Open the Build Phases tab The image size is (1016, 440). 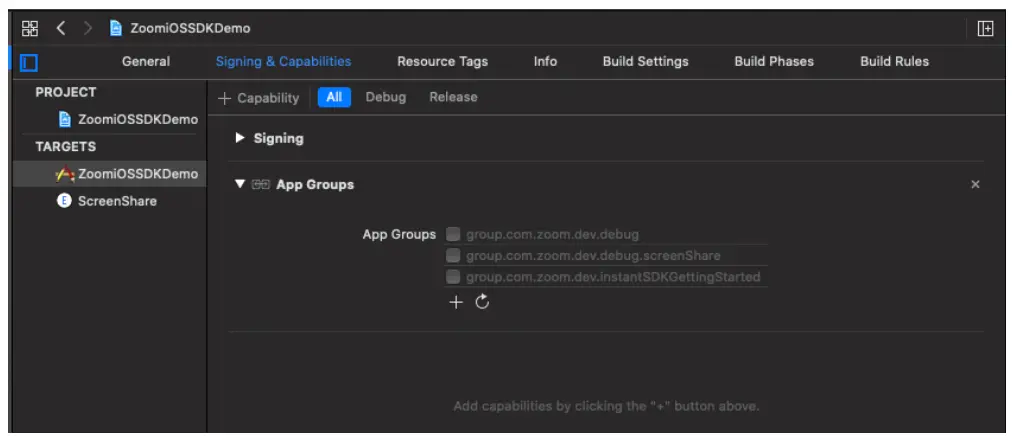[x=773, y=62]
